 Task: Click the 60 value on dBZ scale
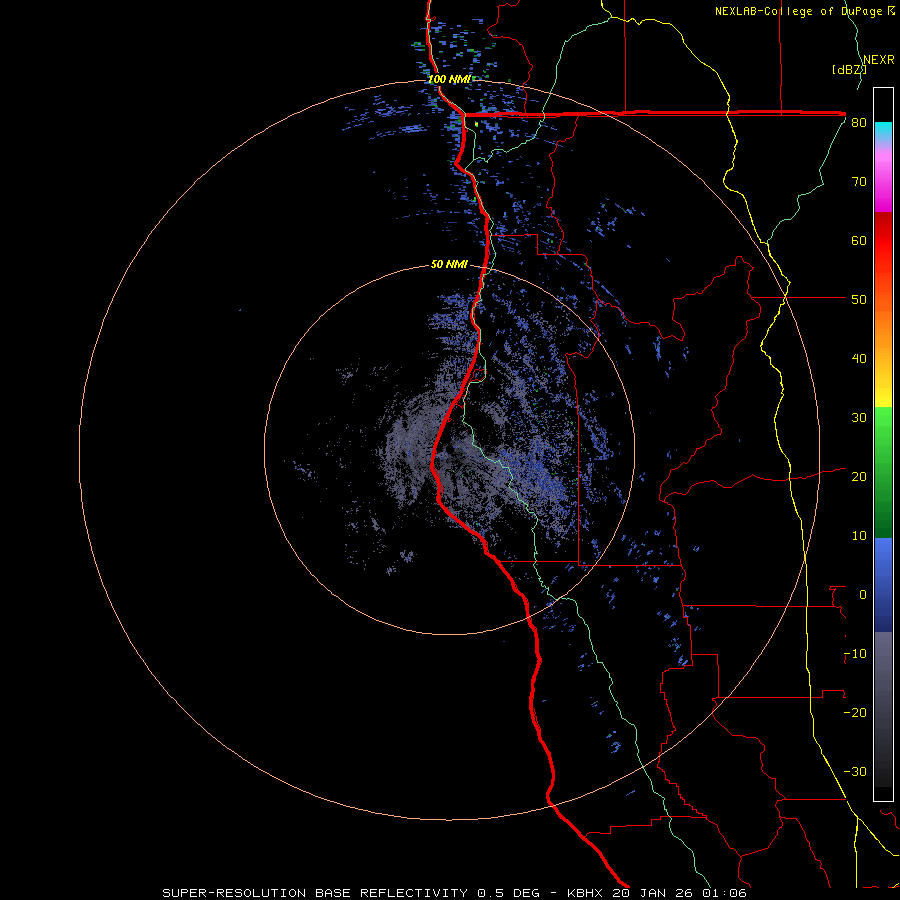[x=859, y=240]
